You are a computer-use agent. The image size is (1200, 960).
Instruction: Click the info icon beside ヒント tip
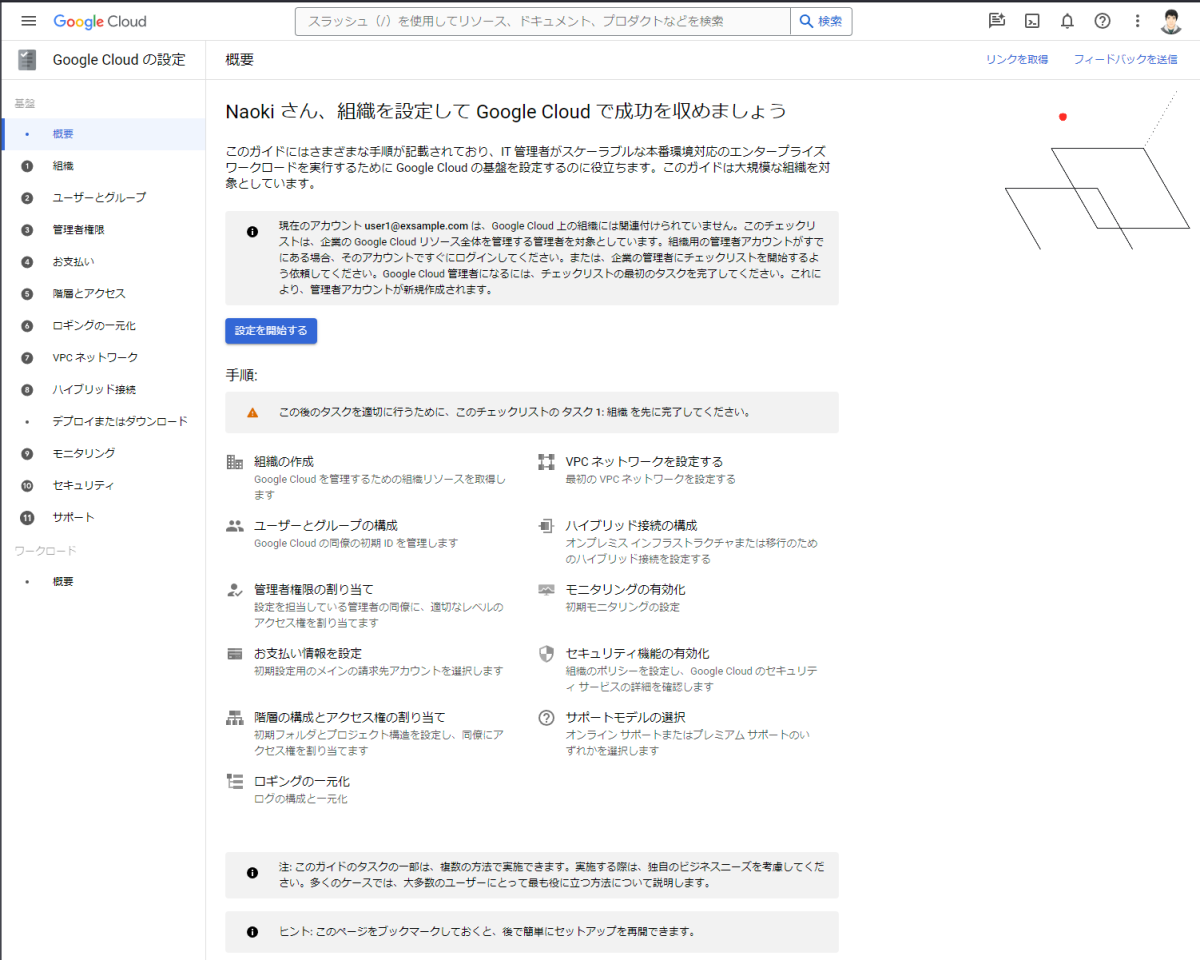(x=252, y=932)
